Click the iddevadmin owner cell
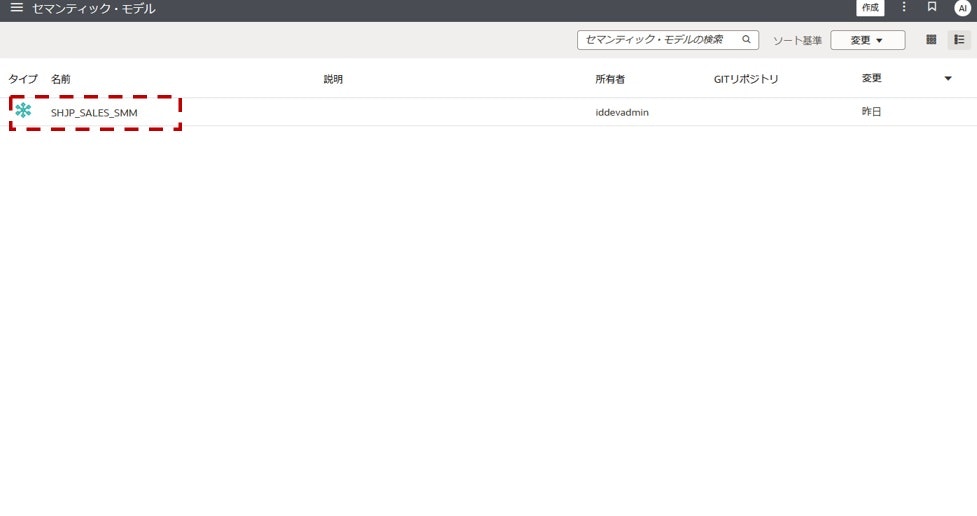Viewport: 977px width, 516px height. 622,112
